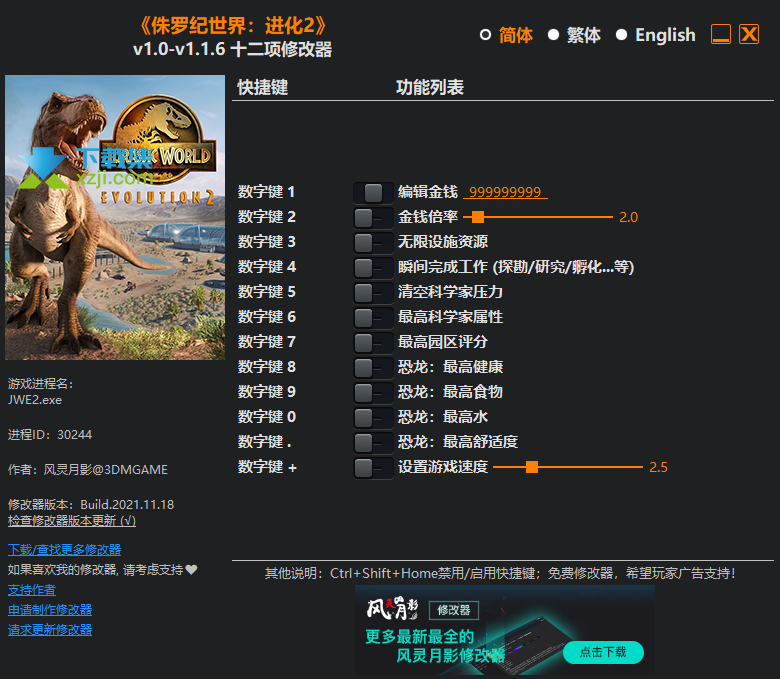The image size is (780, 679).
Task: Click the 数字键 . hotkey label
Action: point(264,442)
